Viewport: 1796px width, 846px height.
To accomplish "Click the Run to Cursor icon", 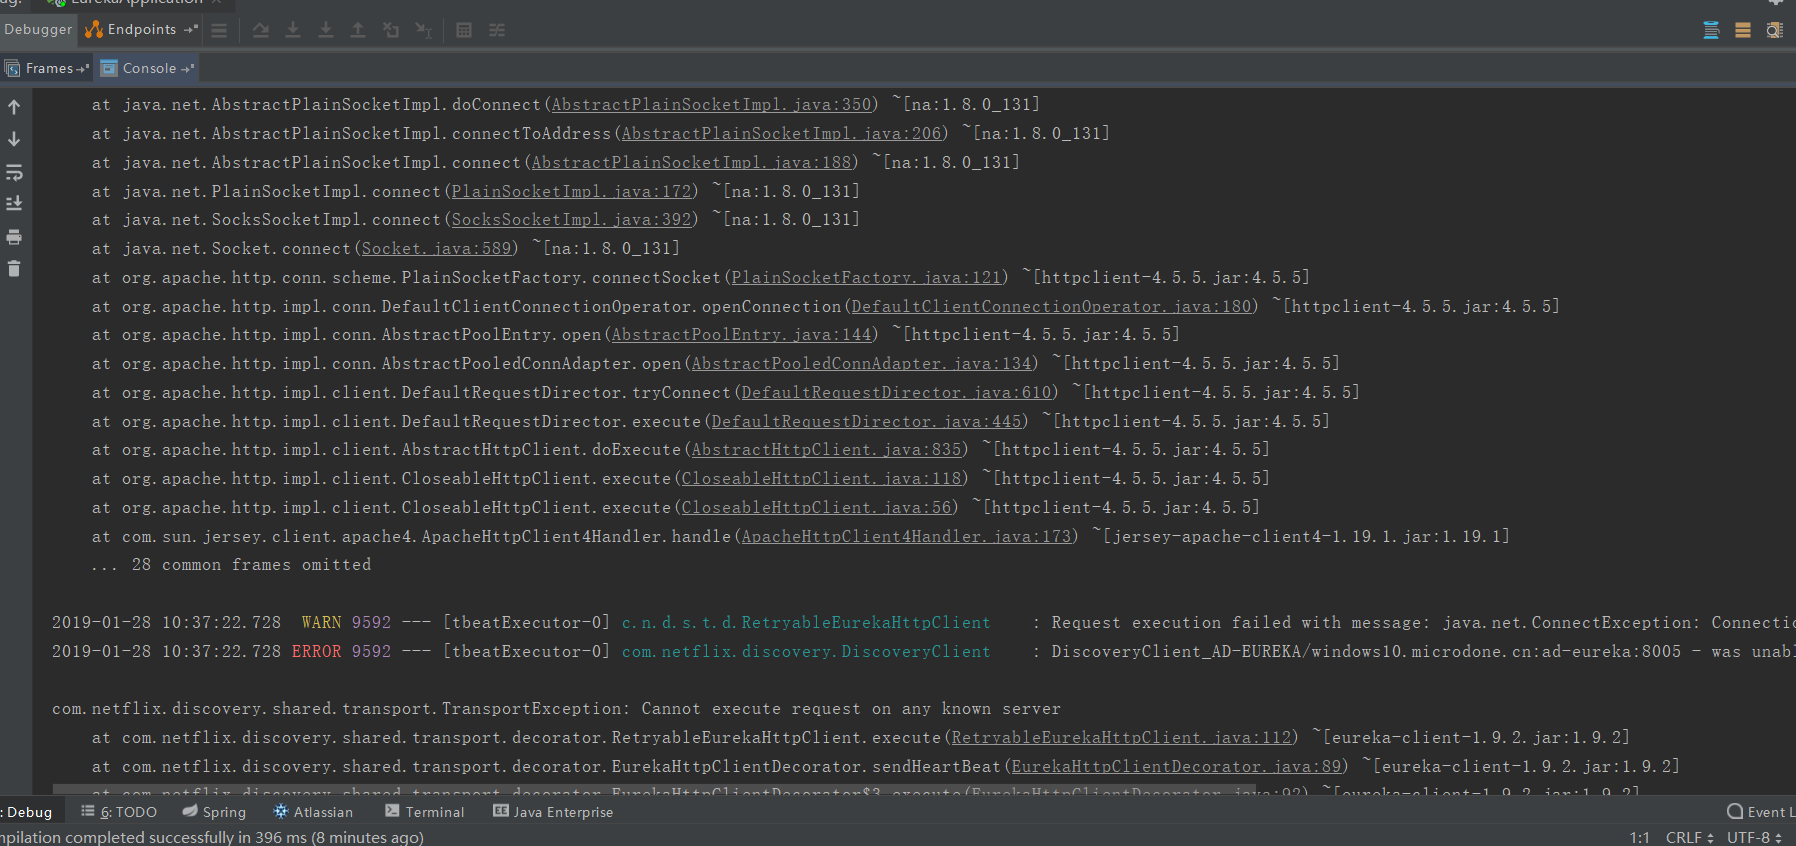I will [x=423, y=30].
